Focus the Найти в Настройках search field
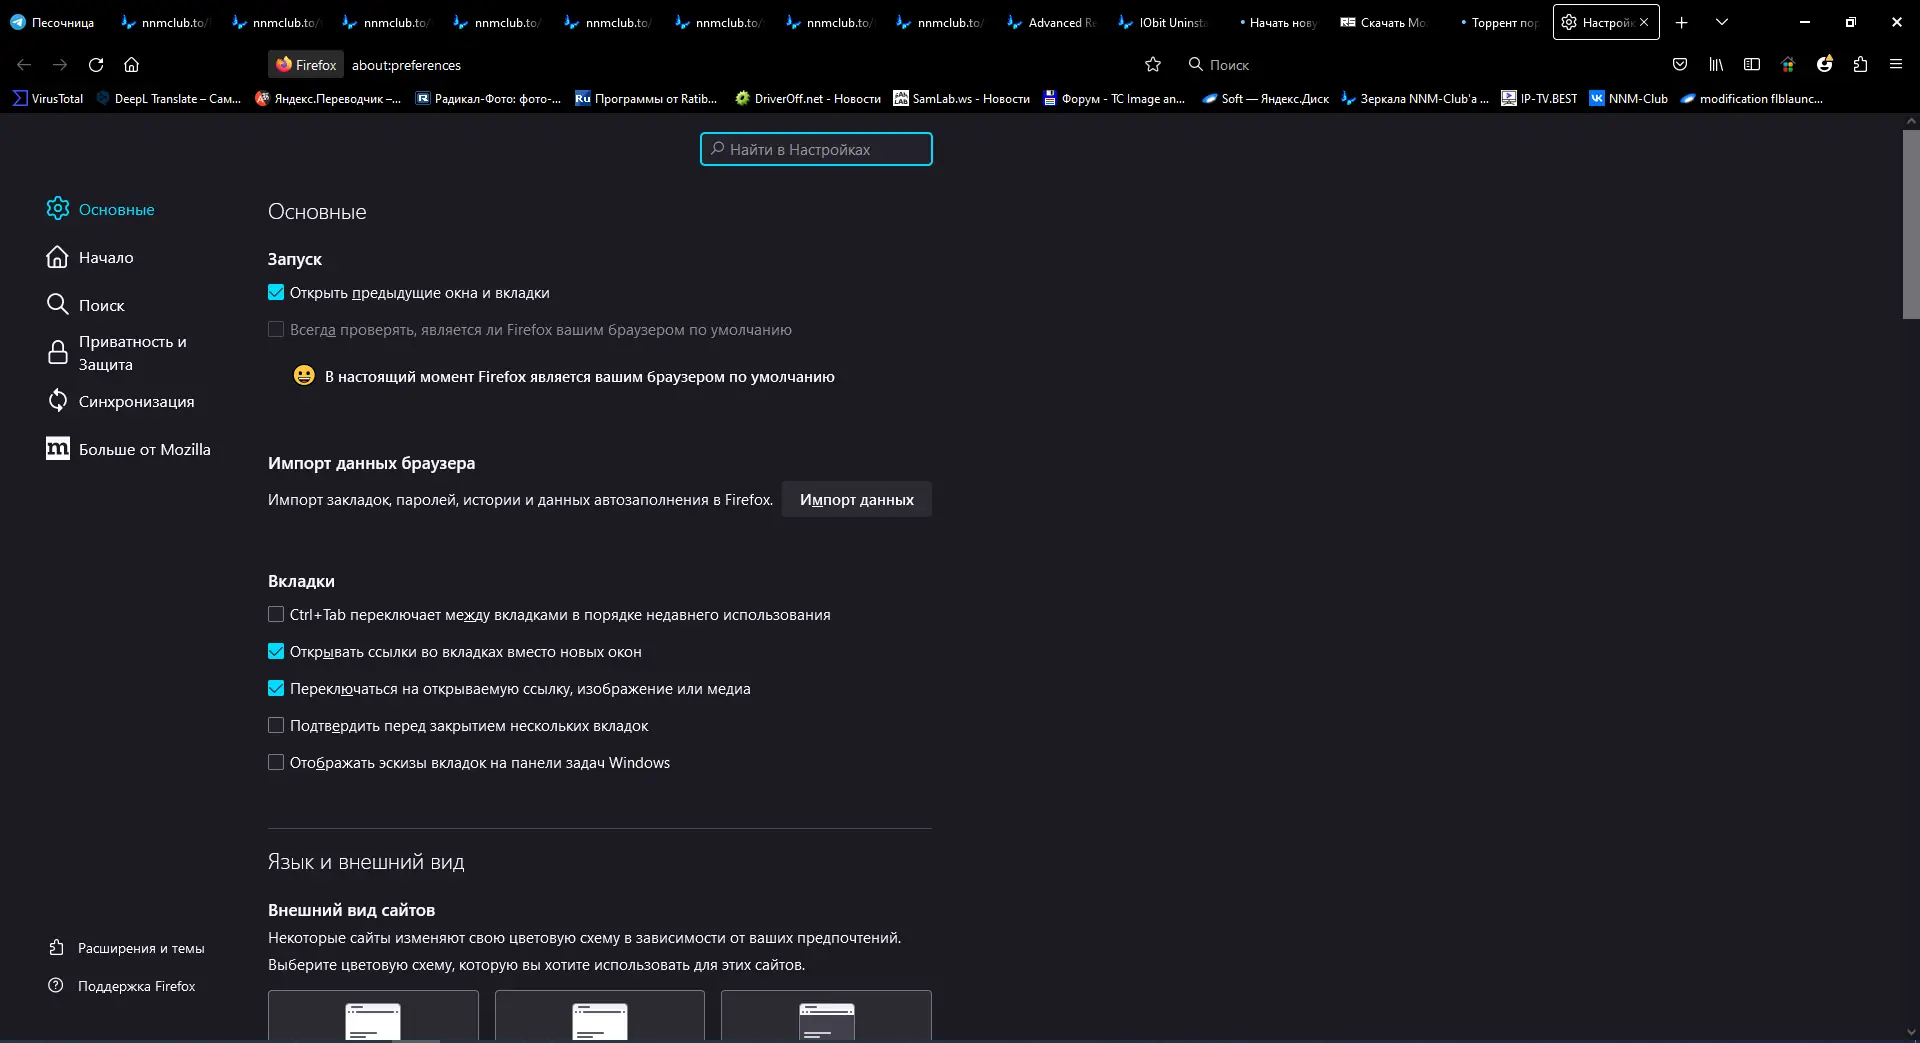Screen dimensions: 1920x1043 (816, 149)
